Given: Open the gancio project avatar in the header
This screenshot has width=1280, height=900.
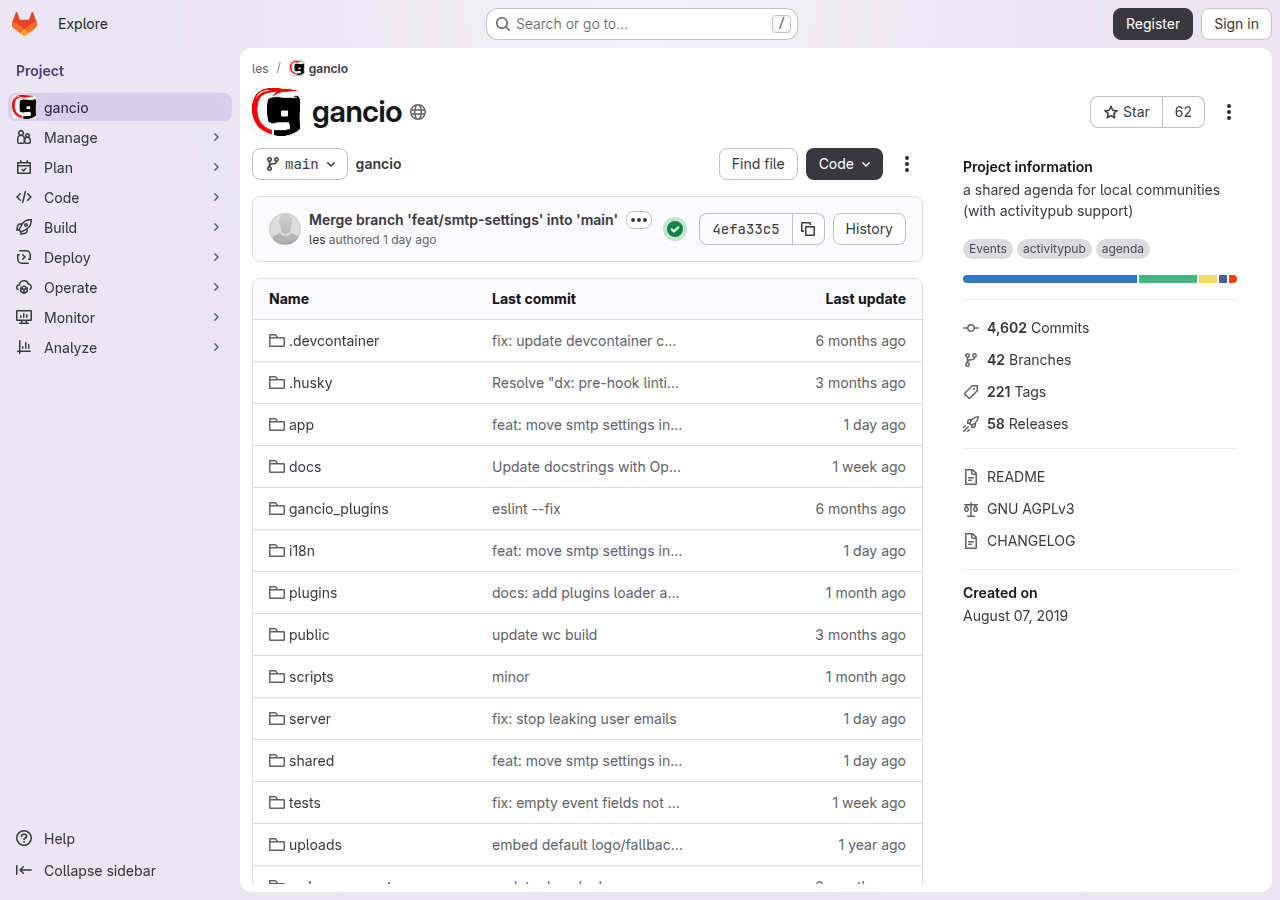Looking at the screenshot, I should [276, 112].
